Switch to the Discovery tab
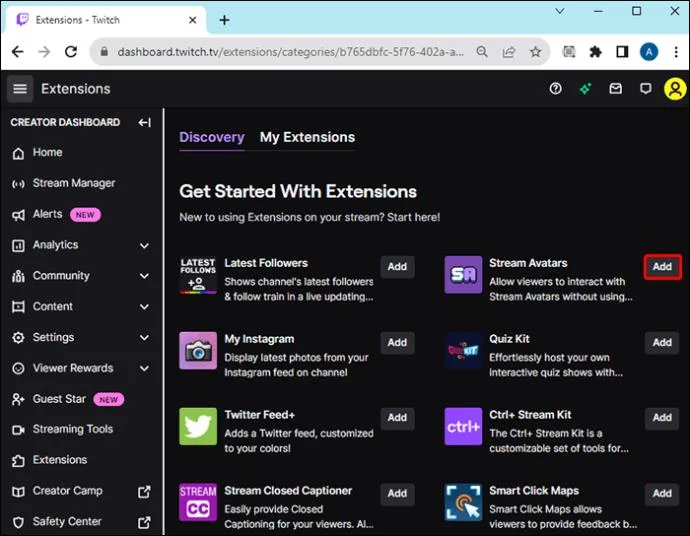The width and height of the screenshot is (690, 536). 212,137
